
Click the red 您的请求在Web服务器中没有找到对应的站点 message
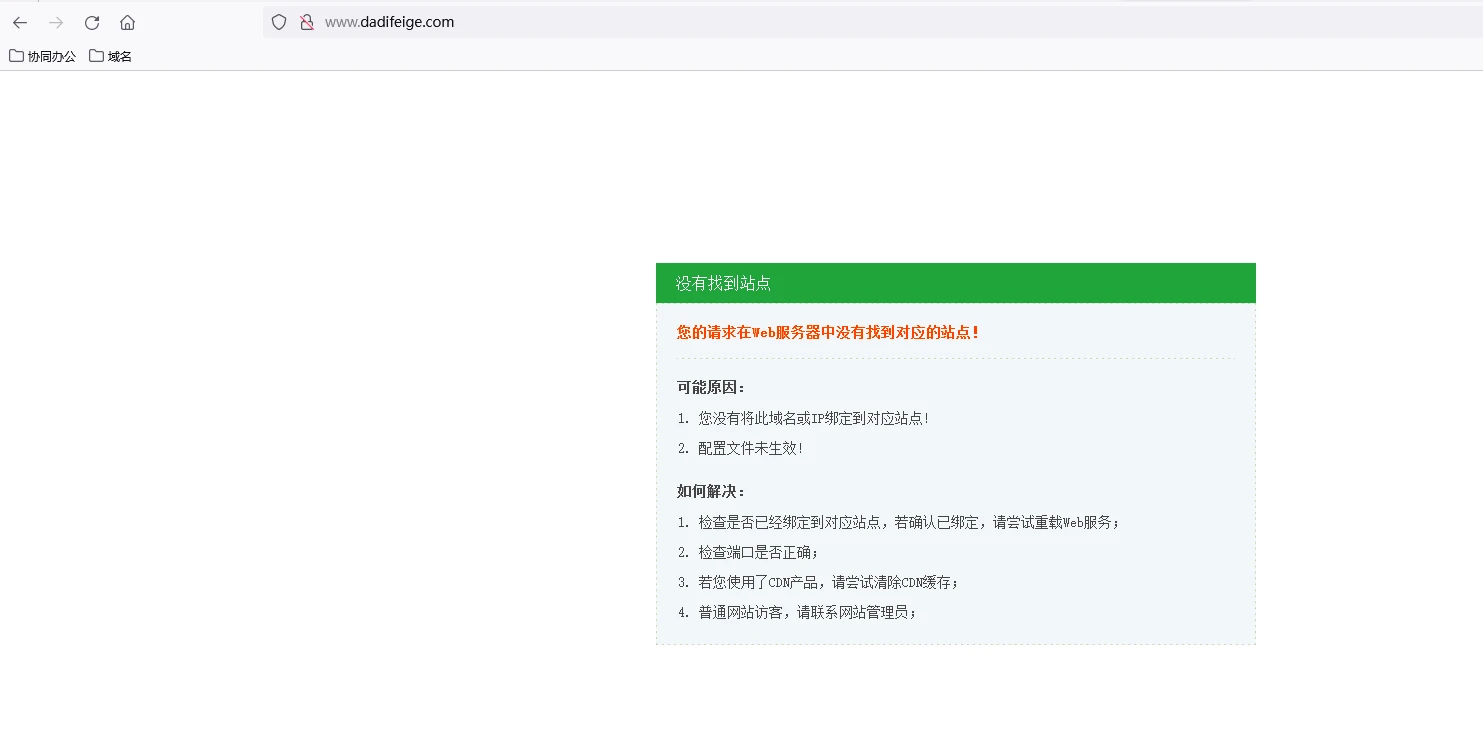point(828,332)
